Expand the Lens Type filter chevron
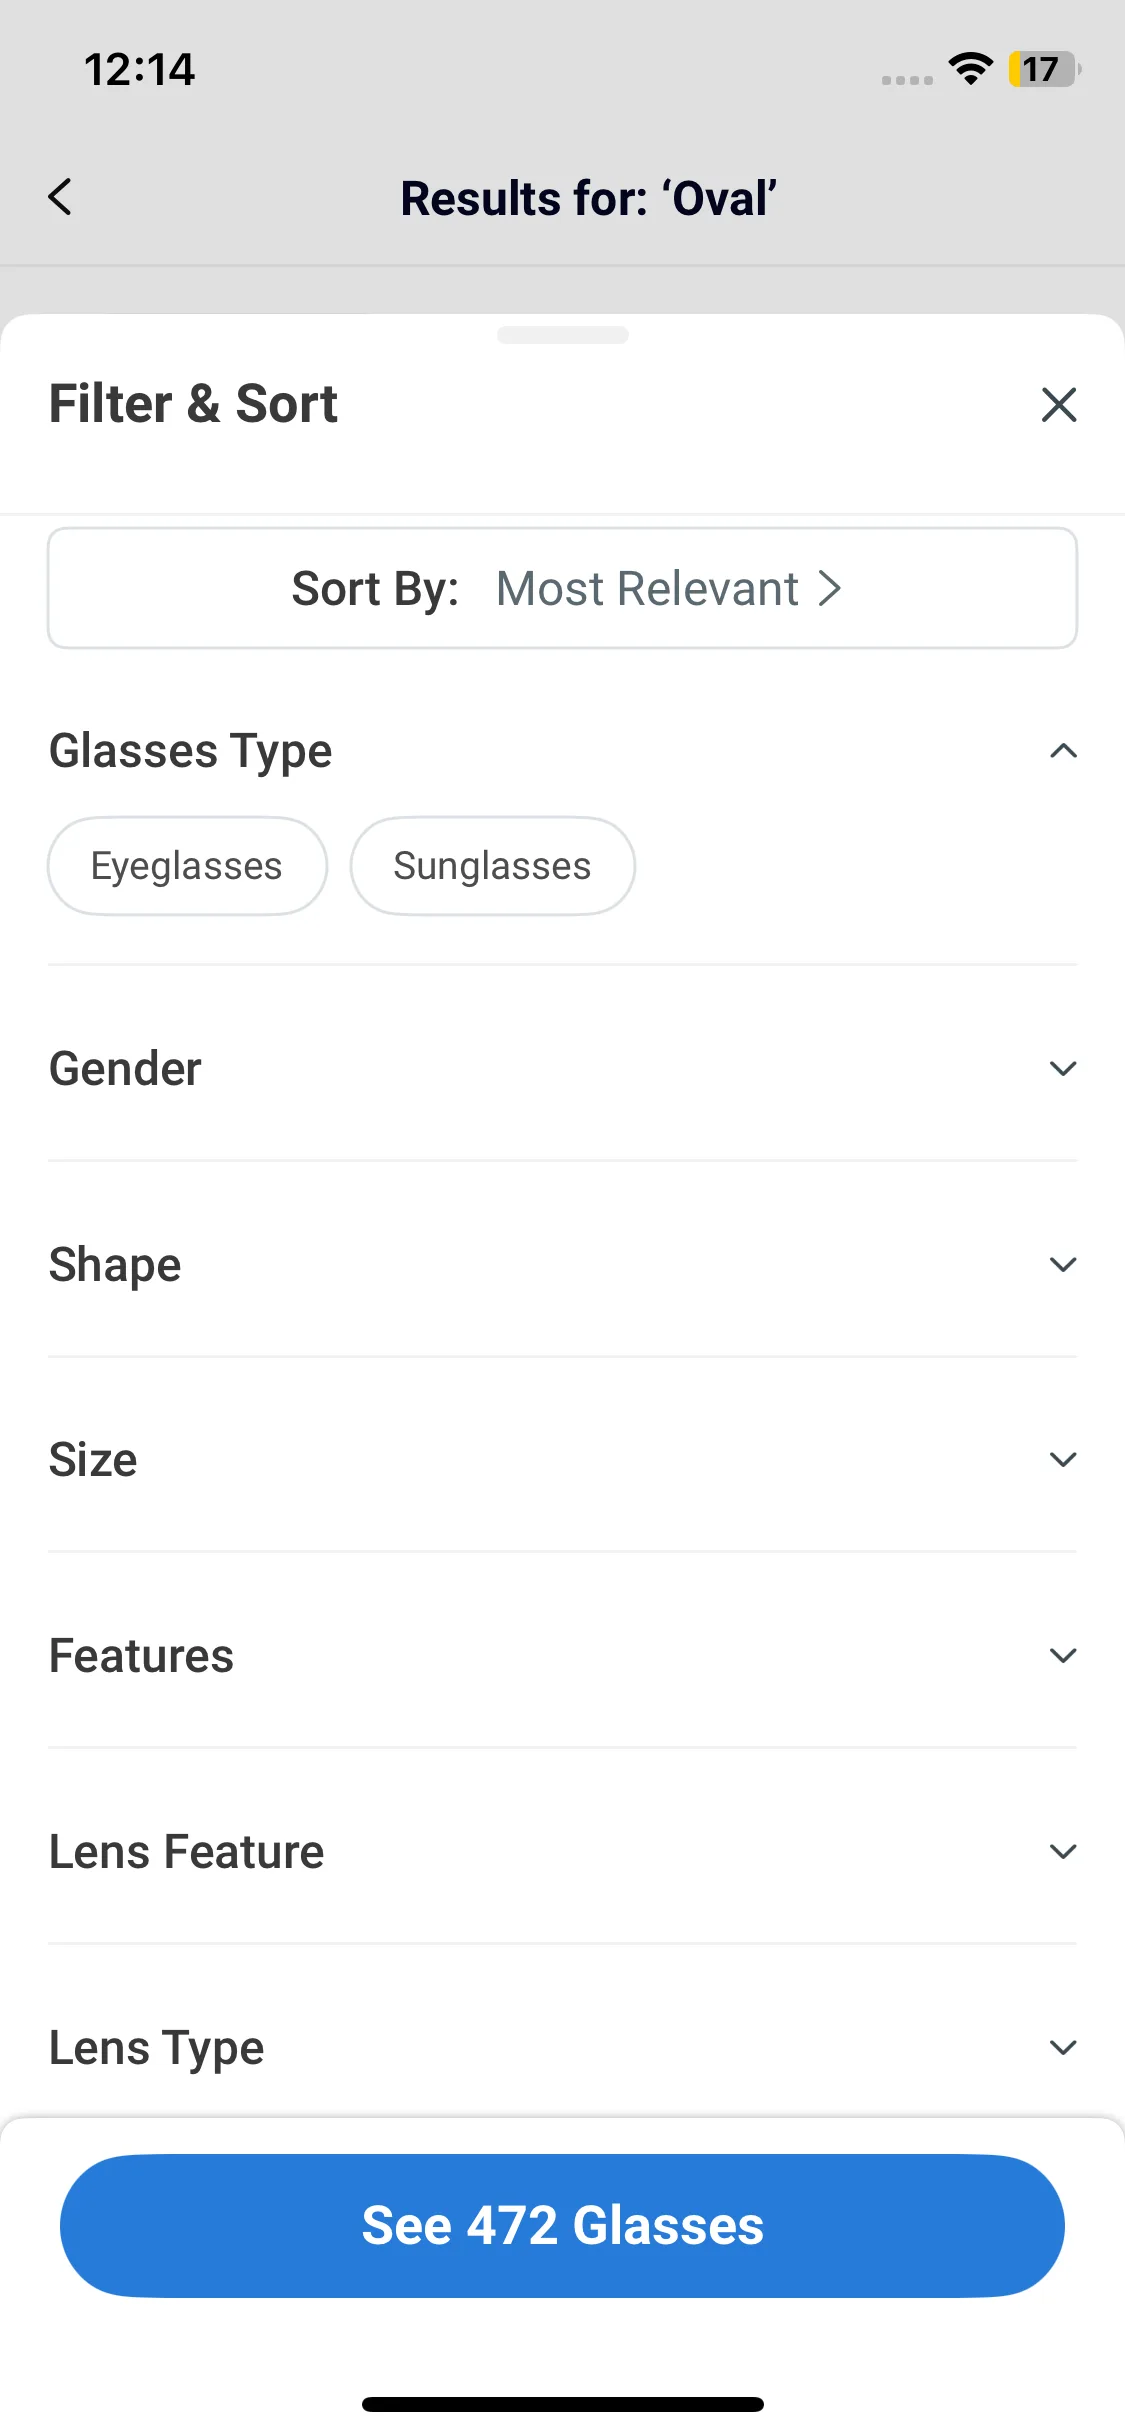The width and height of the screenshot is (1125, 2436). click(x=1063, y=2047)
